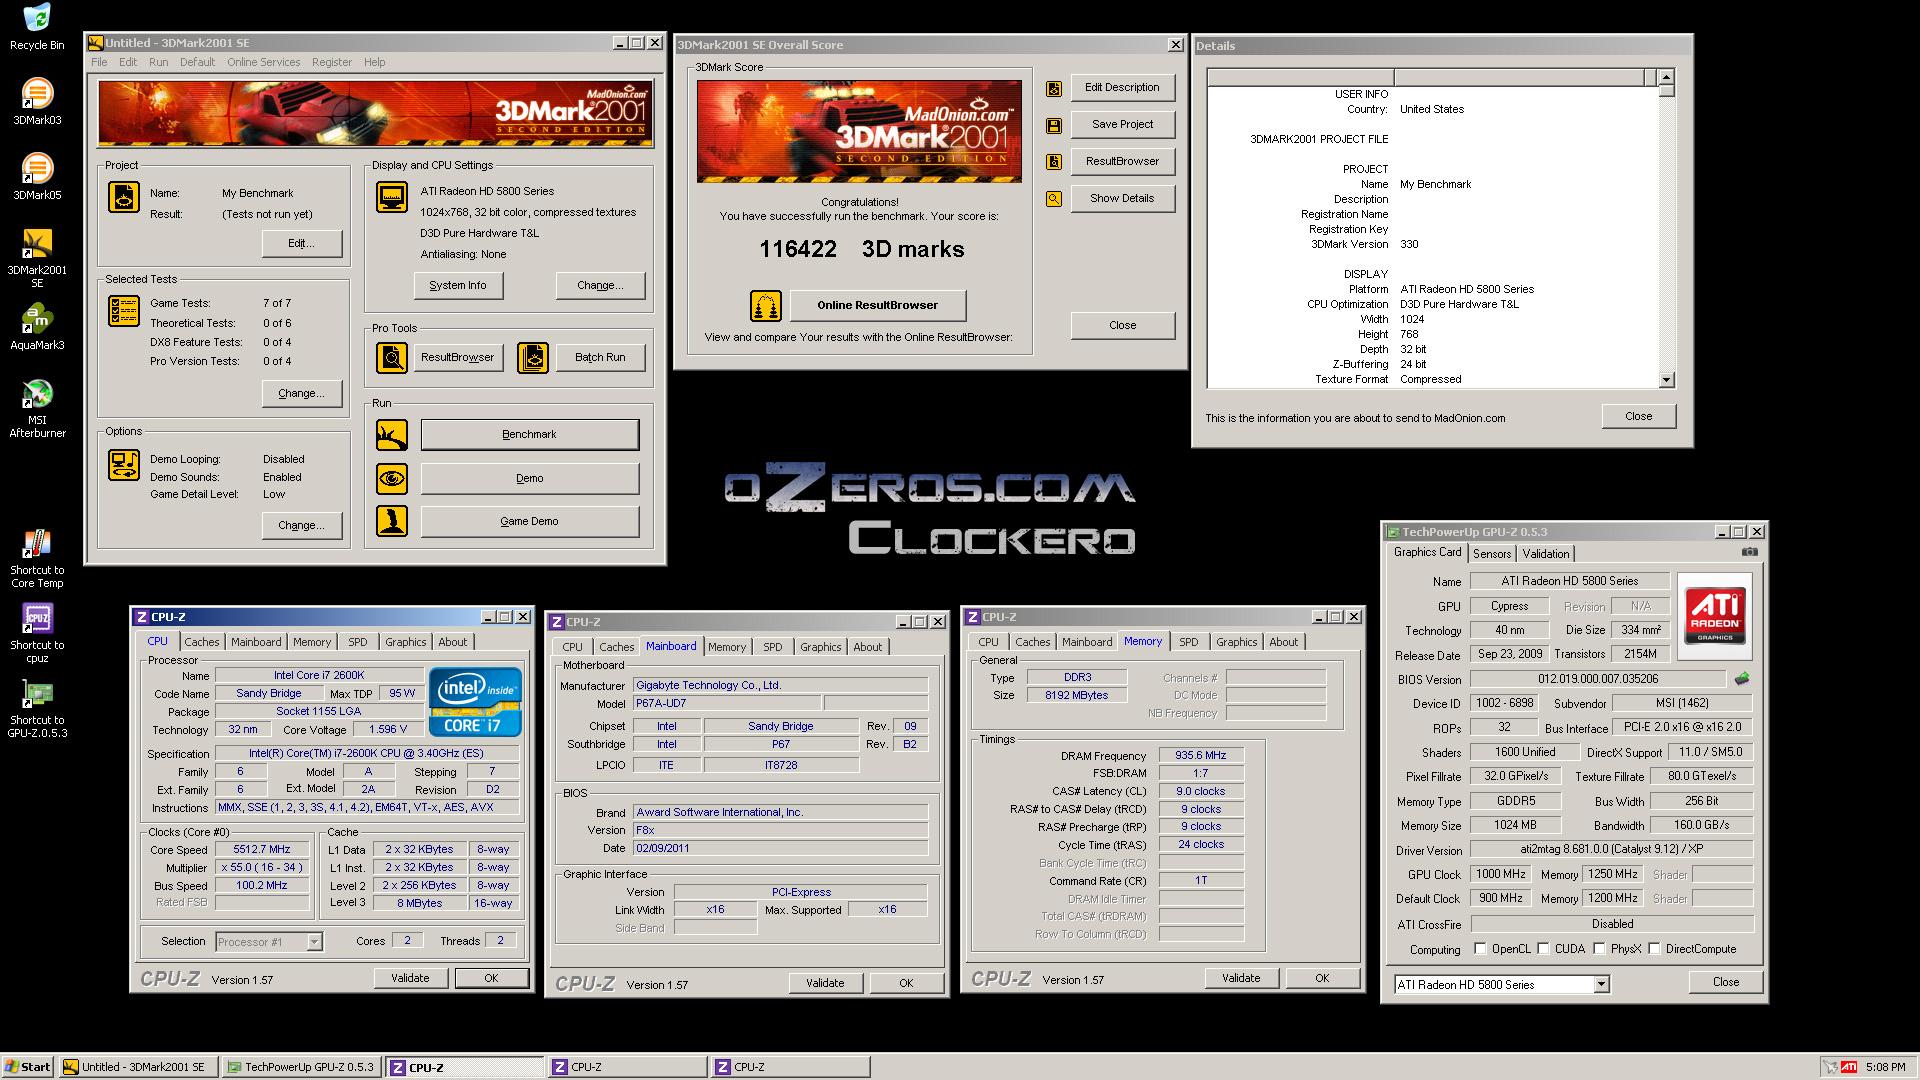
Task: Open the graphics card dropdown in GPU-Z
Action: 1601,985
